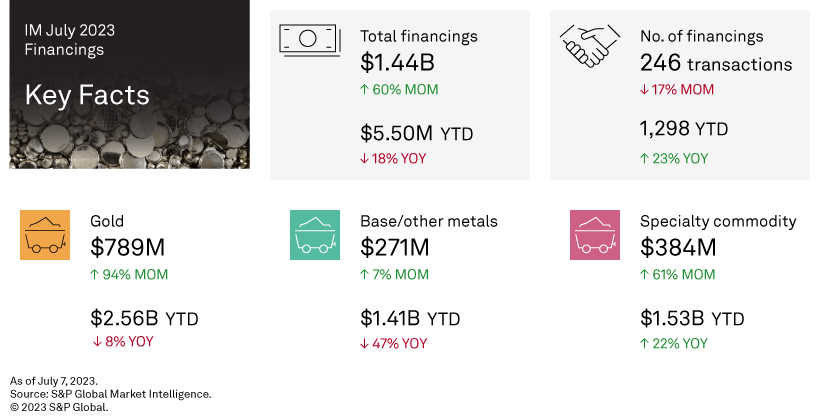Click the red down arrow by 47% YOY
This screenshot has width=840, height=420.
pyautogui.click(x=365, y=344)
